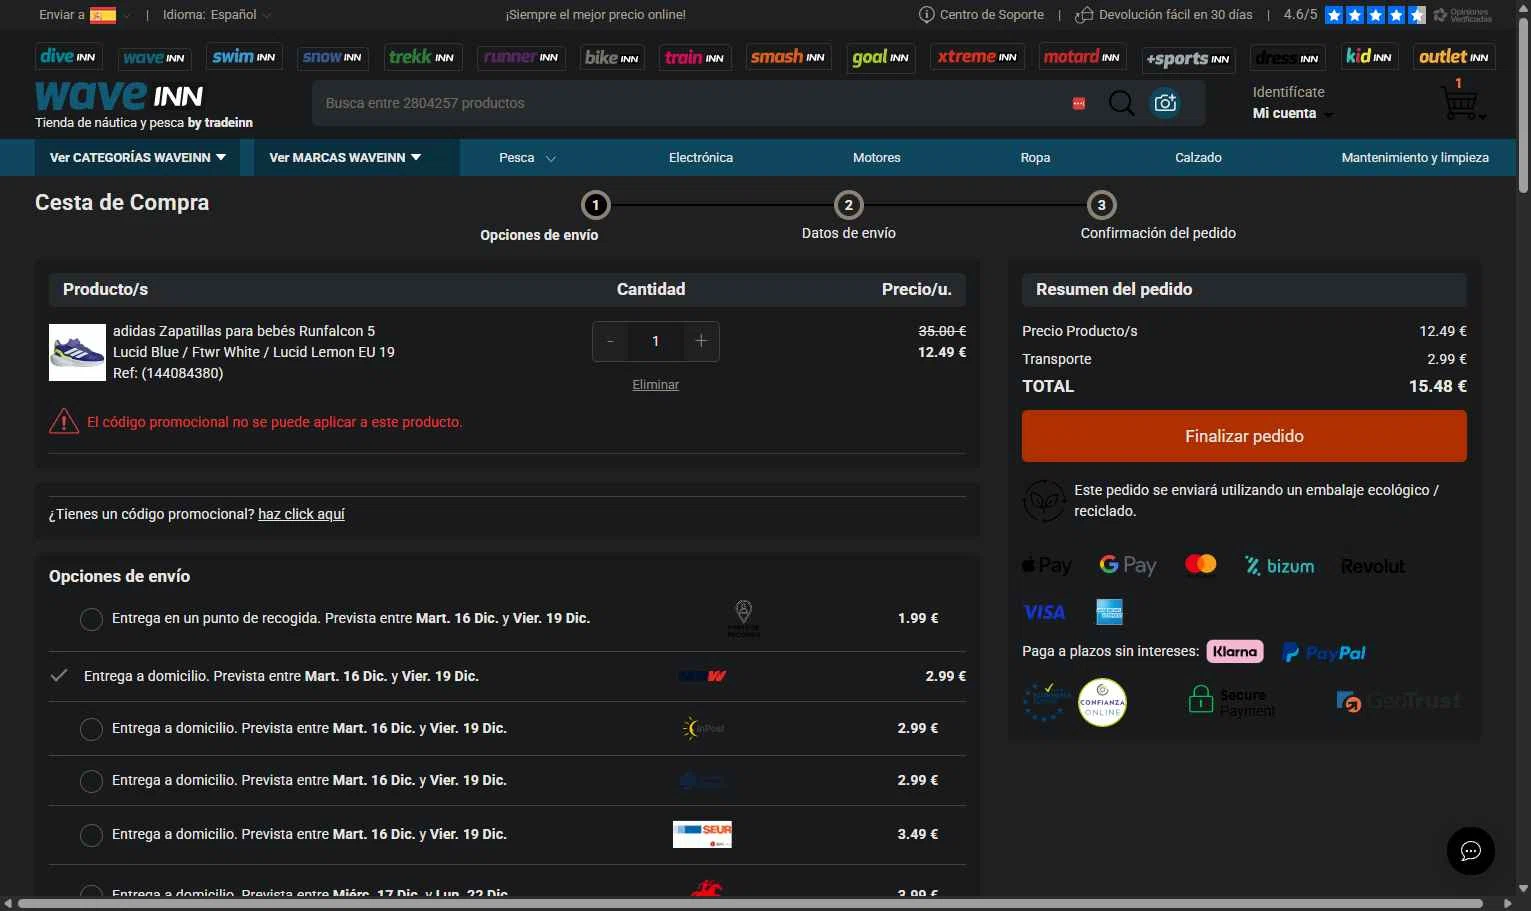Image resolution: width=1531 pixels, height=911 pixels.
Task: Decrease quantity with minus button
Action: coord(610,341)
